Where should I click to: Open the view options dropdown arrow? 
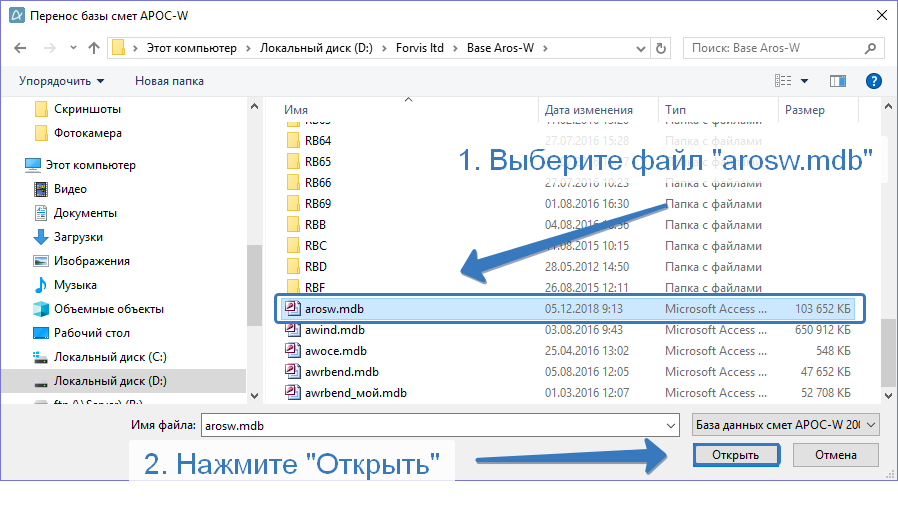[804, 81]
